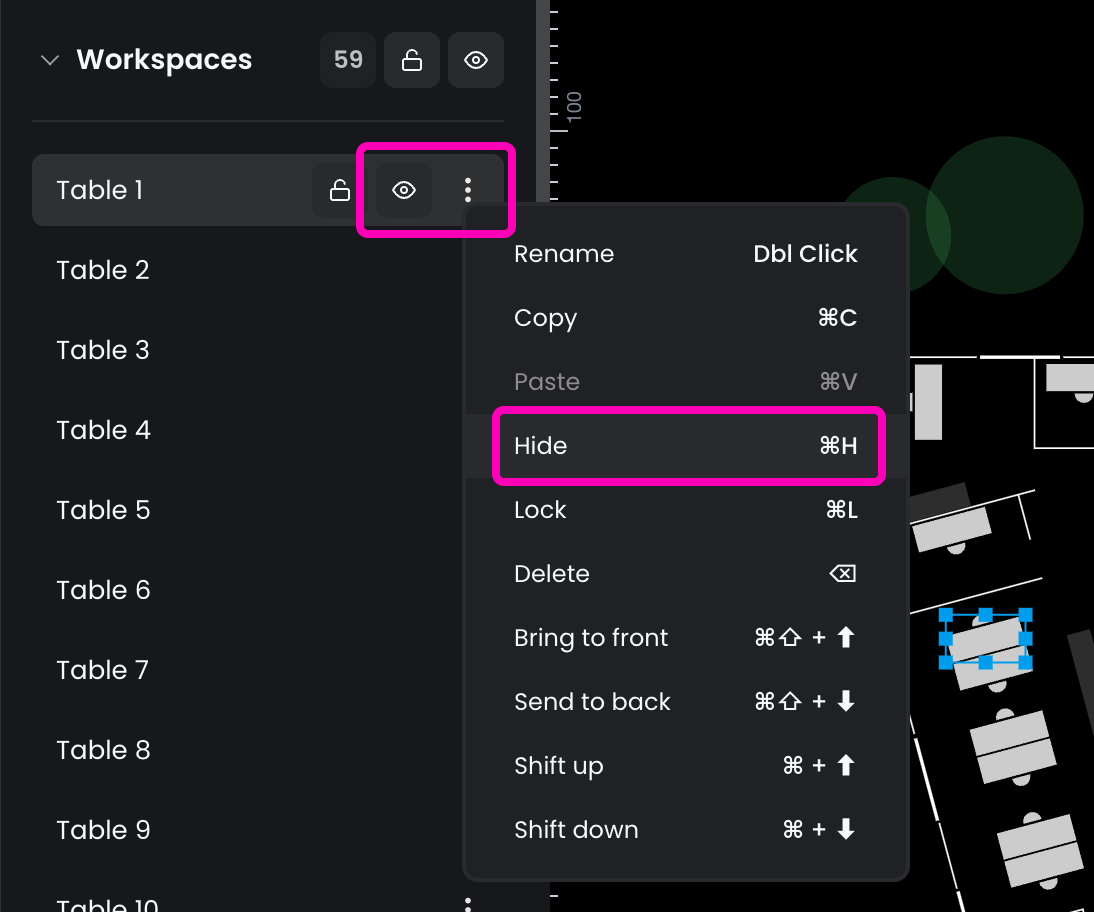Select Table 5 in the layer list
The height and width of the screenshot is (912, 1094).
pos(104,510)
